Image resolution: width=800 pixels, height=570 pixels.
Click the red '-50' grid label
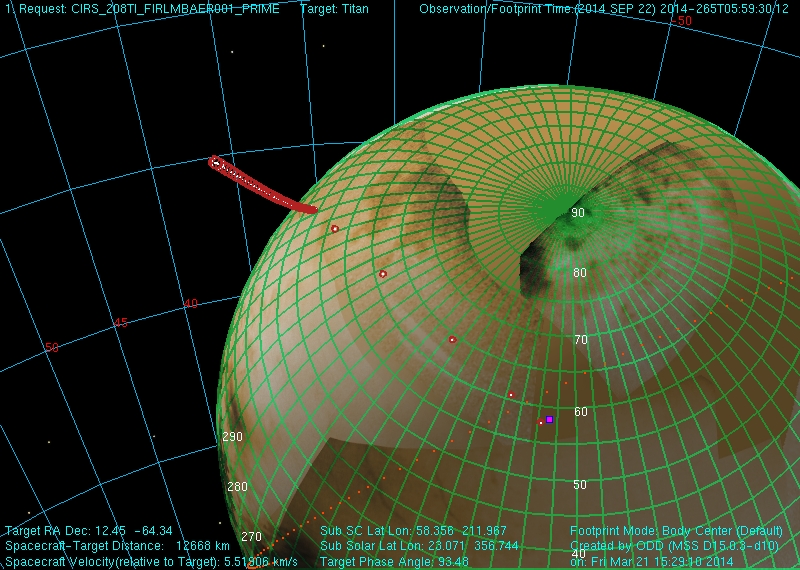(681, 21)
